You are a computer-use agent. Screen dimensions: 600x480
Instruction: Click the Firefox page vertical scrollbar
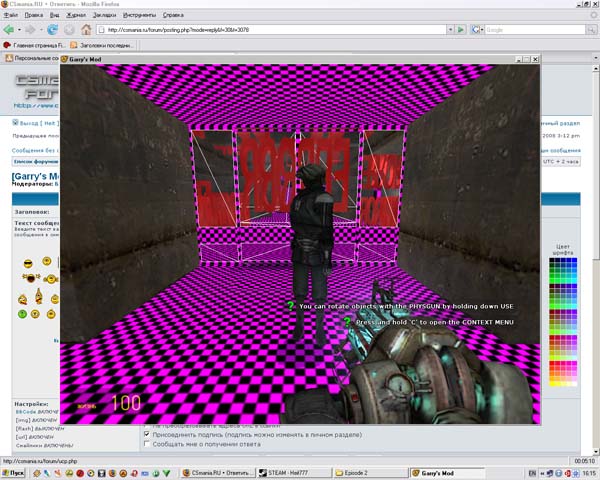pos(596,260)
